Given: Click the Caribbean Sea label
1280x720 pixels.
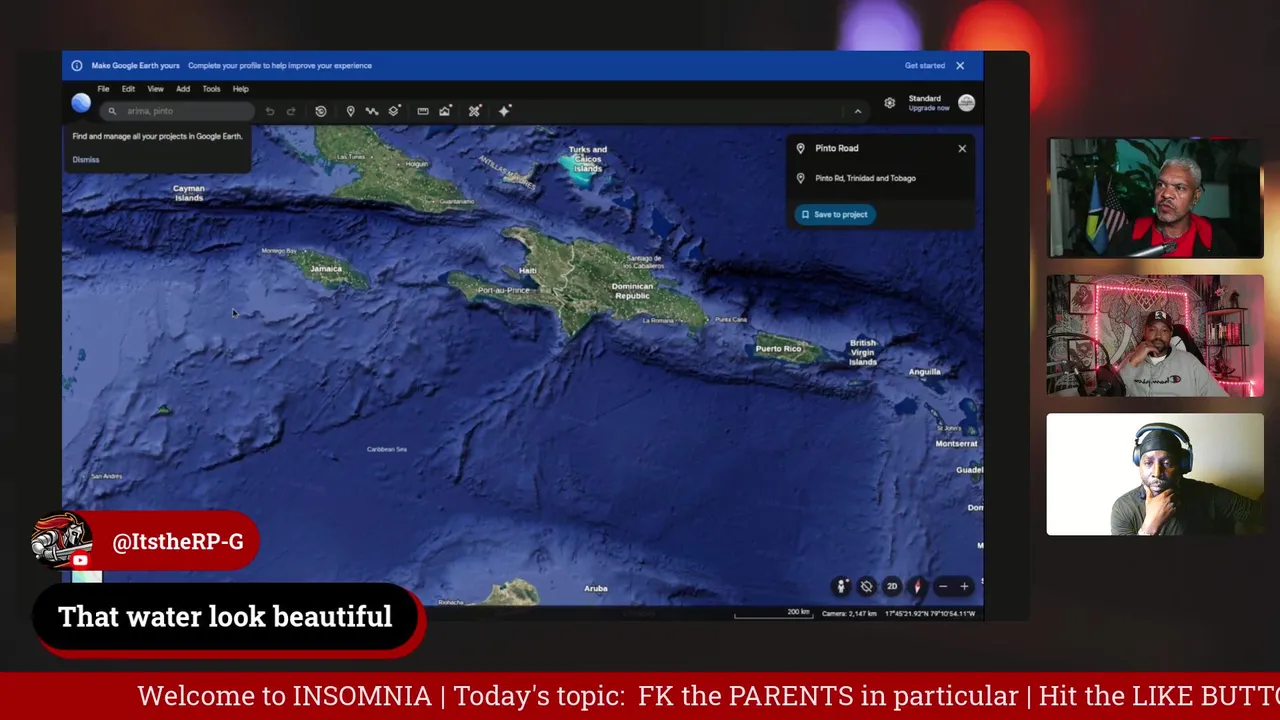Looking at the screenshot, I should click(387, 450).
